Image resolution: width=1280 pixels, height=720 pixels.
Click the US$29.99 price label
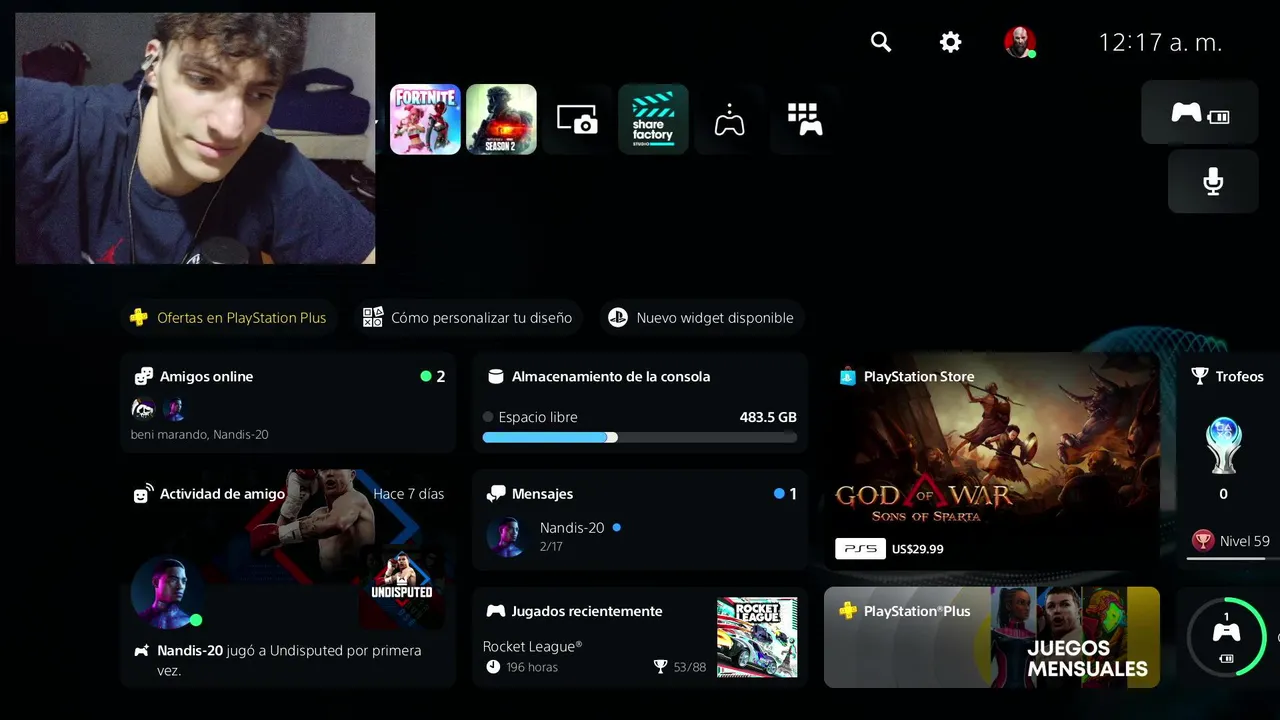(917, 549)
